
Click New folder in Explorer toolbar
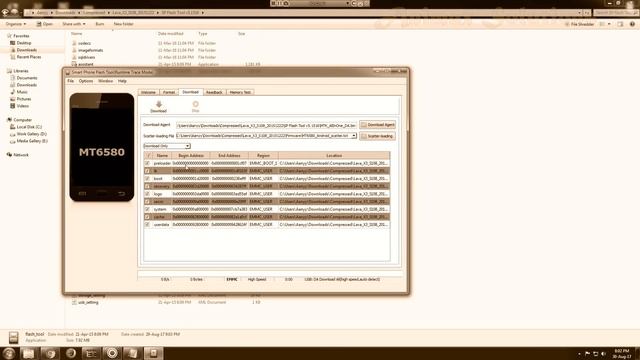coord(123,24)
